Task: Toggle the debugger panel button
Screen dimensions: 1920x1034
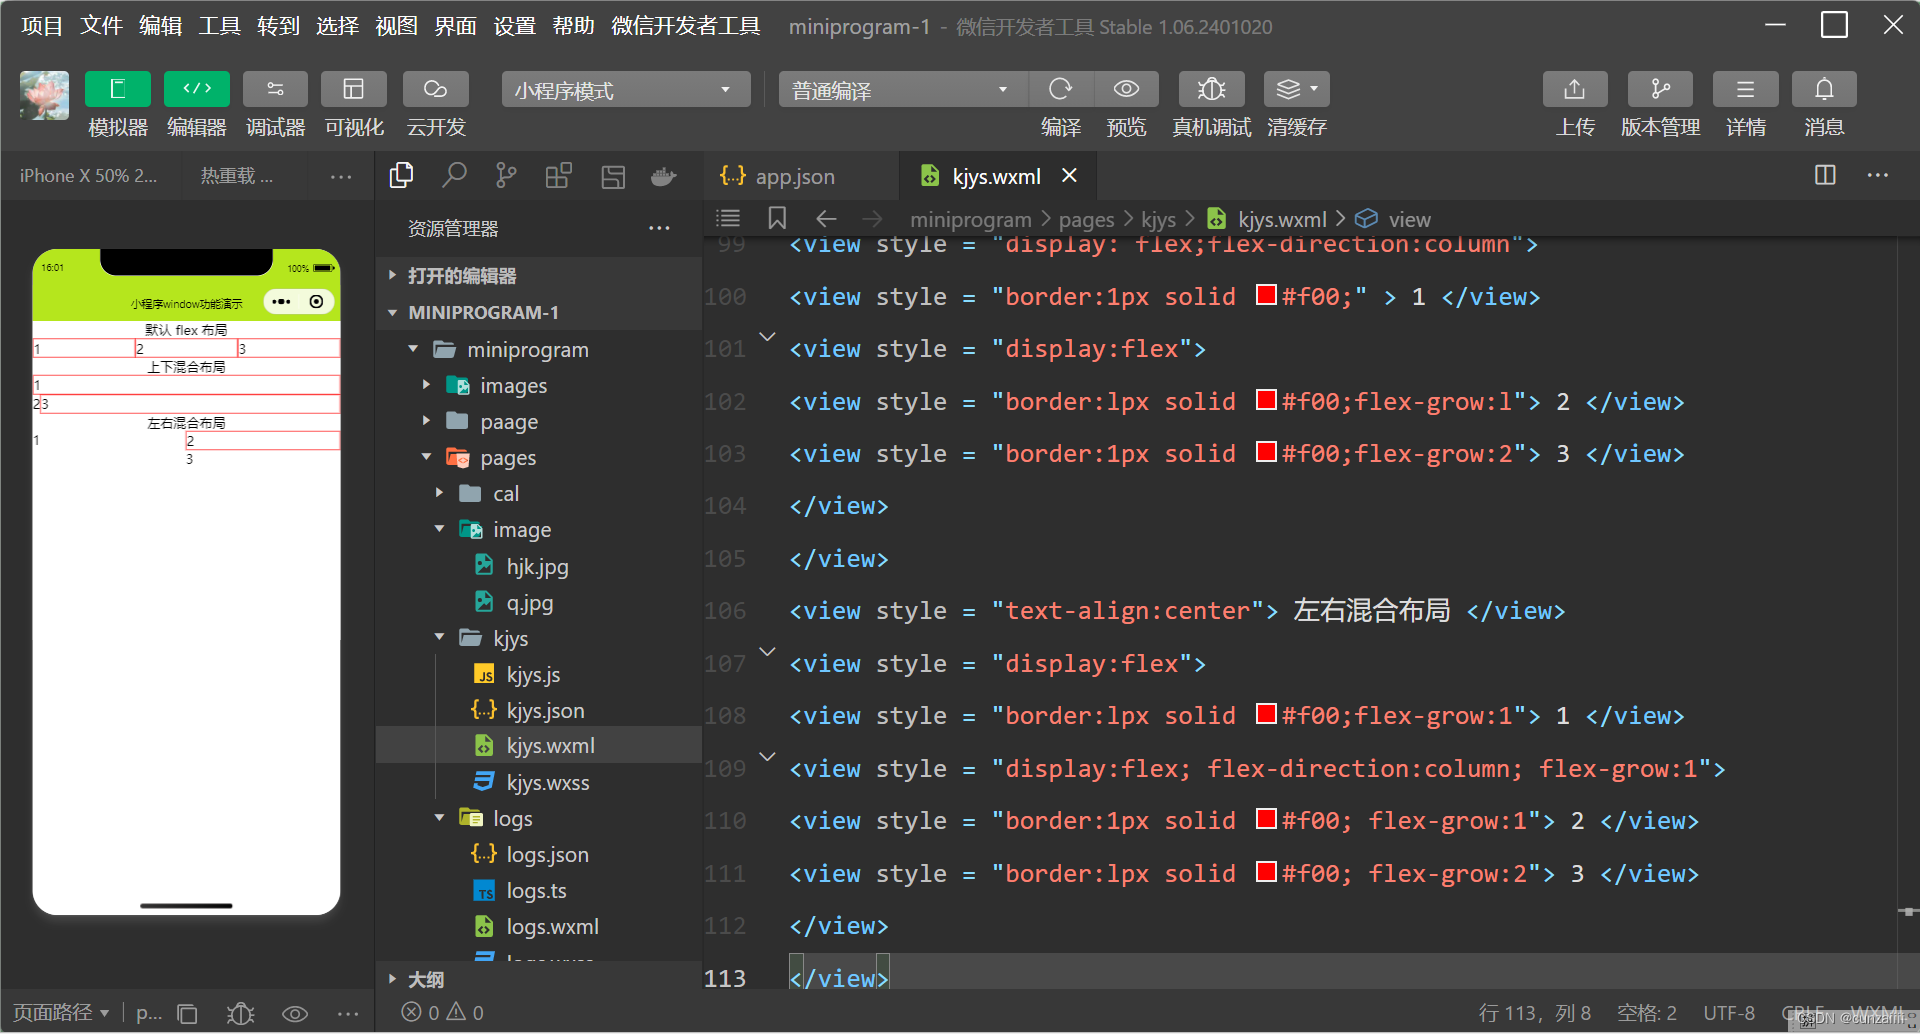Action: (x=275, y=89)
